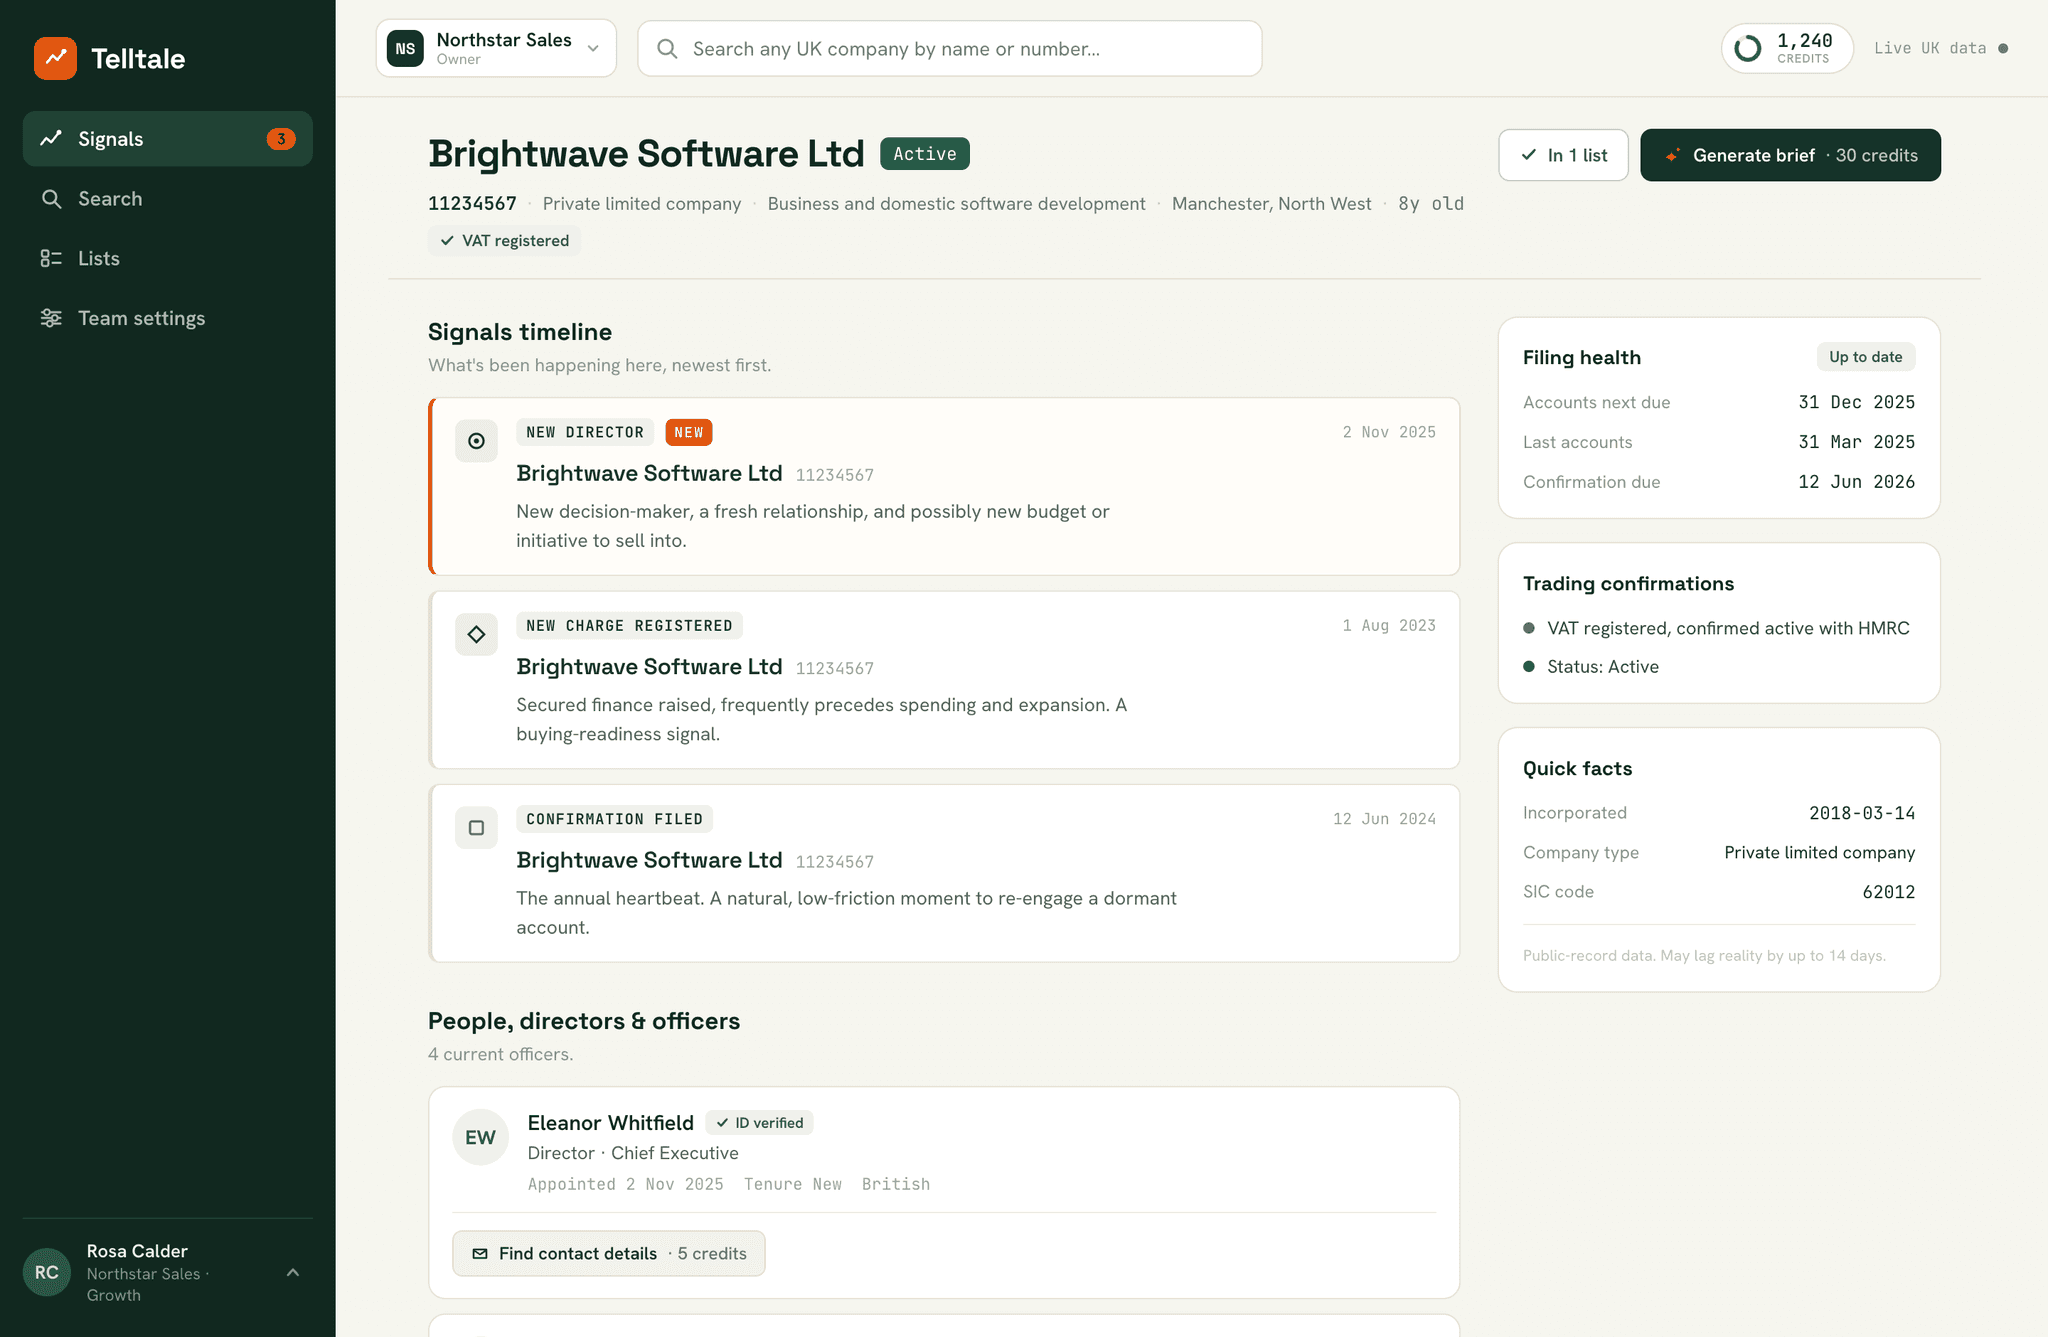Click the NS workspace avatar

[405, 48]
